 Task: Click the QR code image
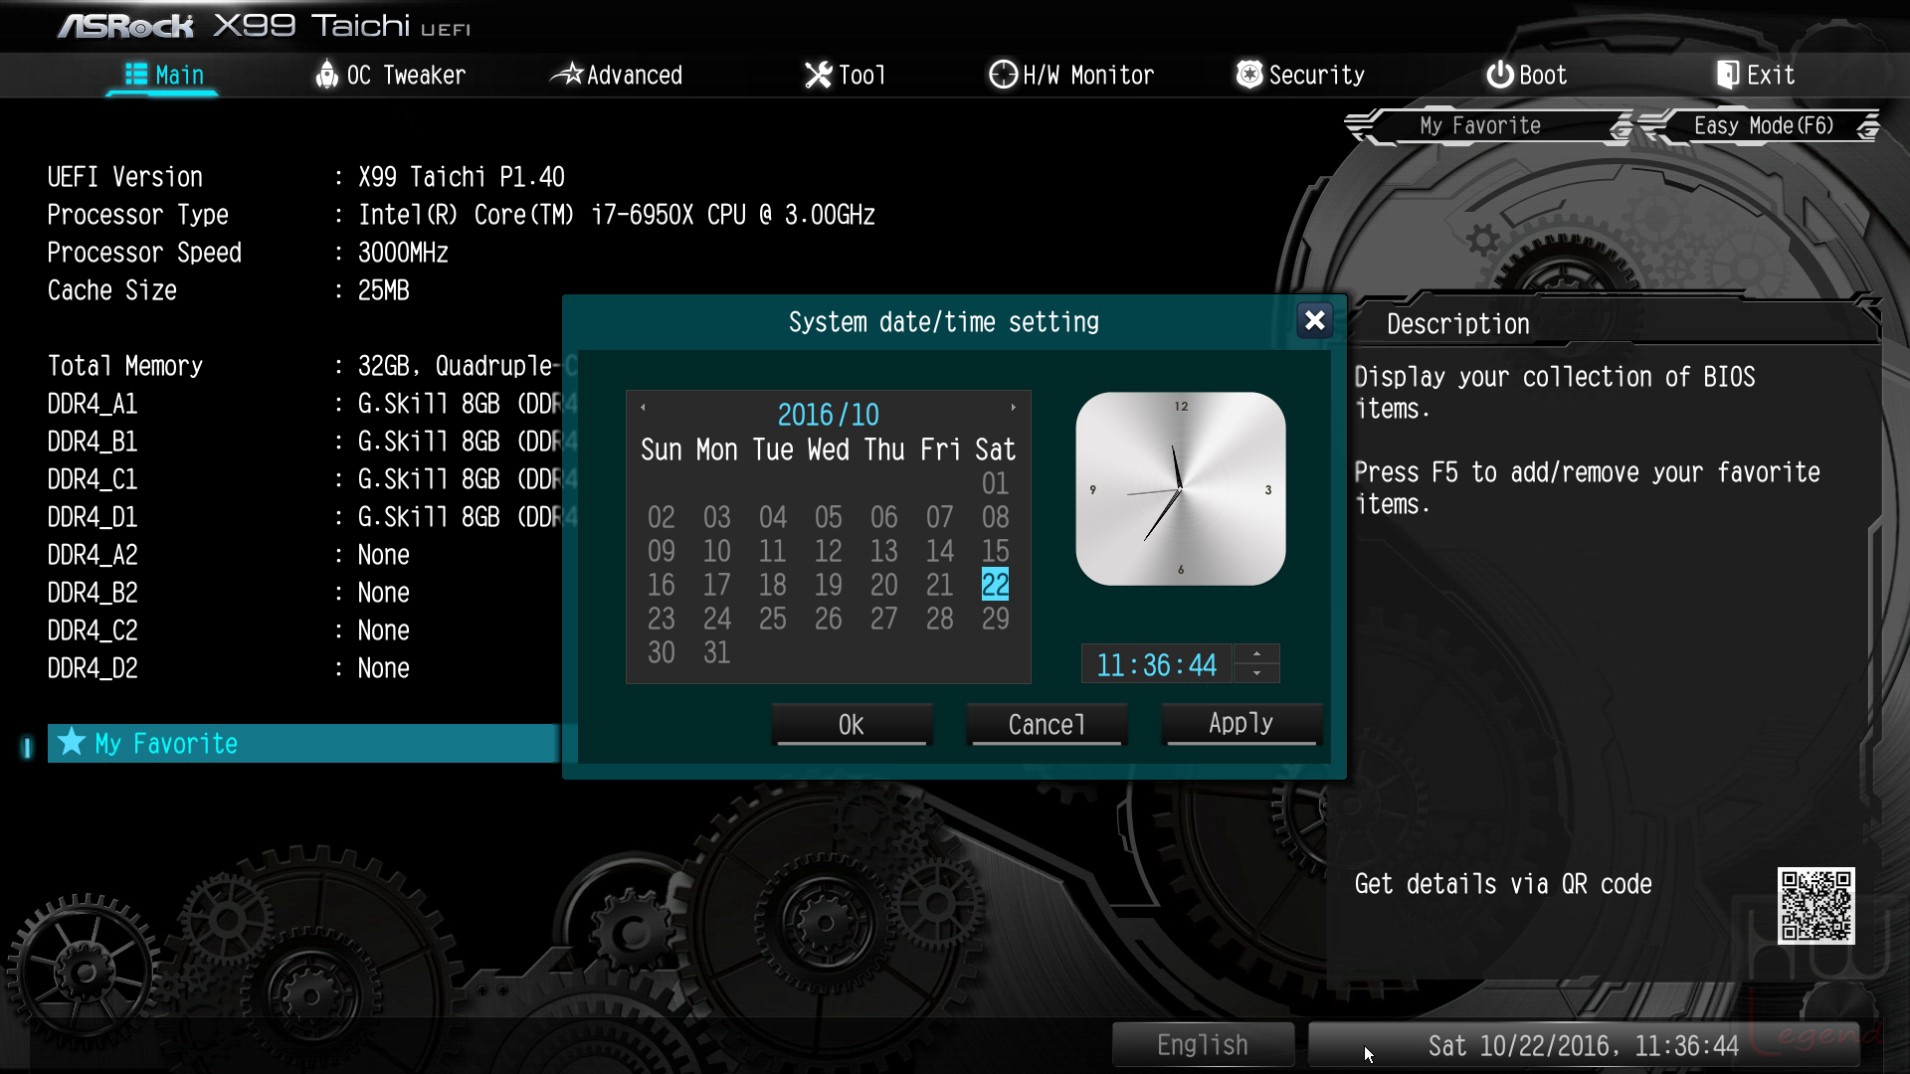pos(1816,906)
